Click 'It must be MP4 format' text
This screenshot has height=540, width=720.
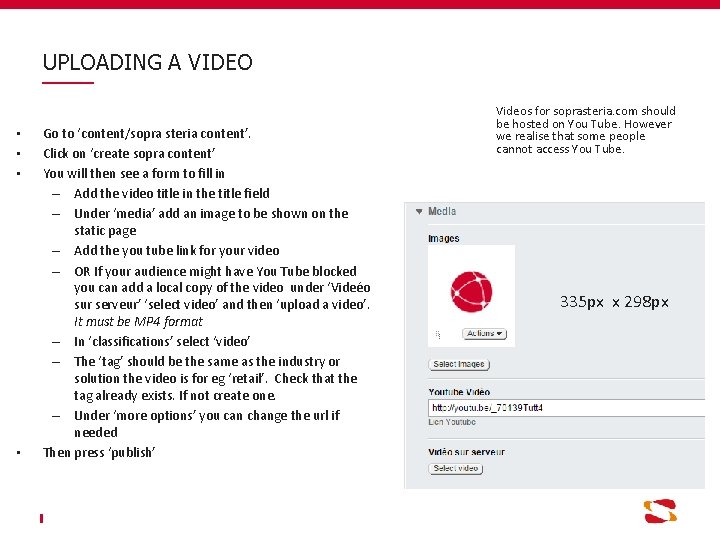[138, 321]
